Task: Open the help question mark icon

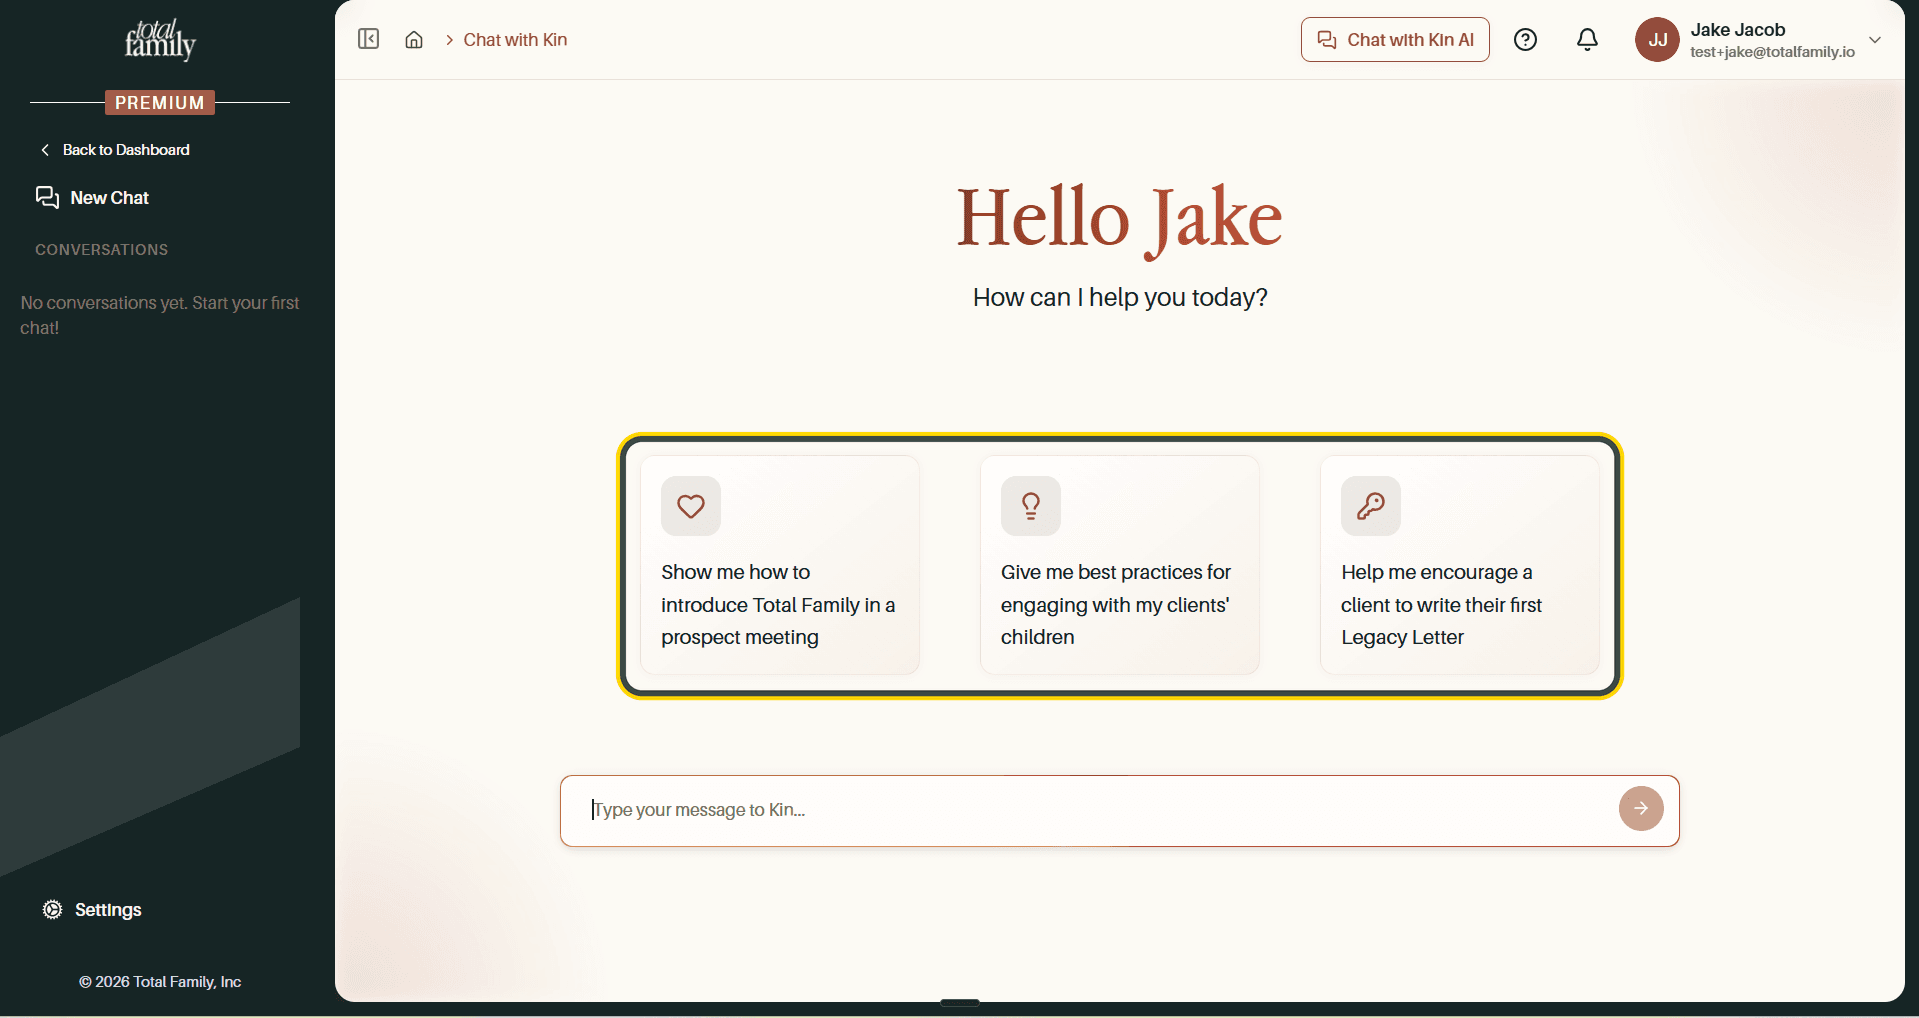Action: (x=1525, y=40)
